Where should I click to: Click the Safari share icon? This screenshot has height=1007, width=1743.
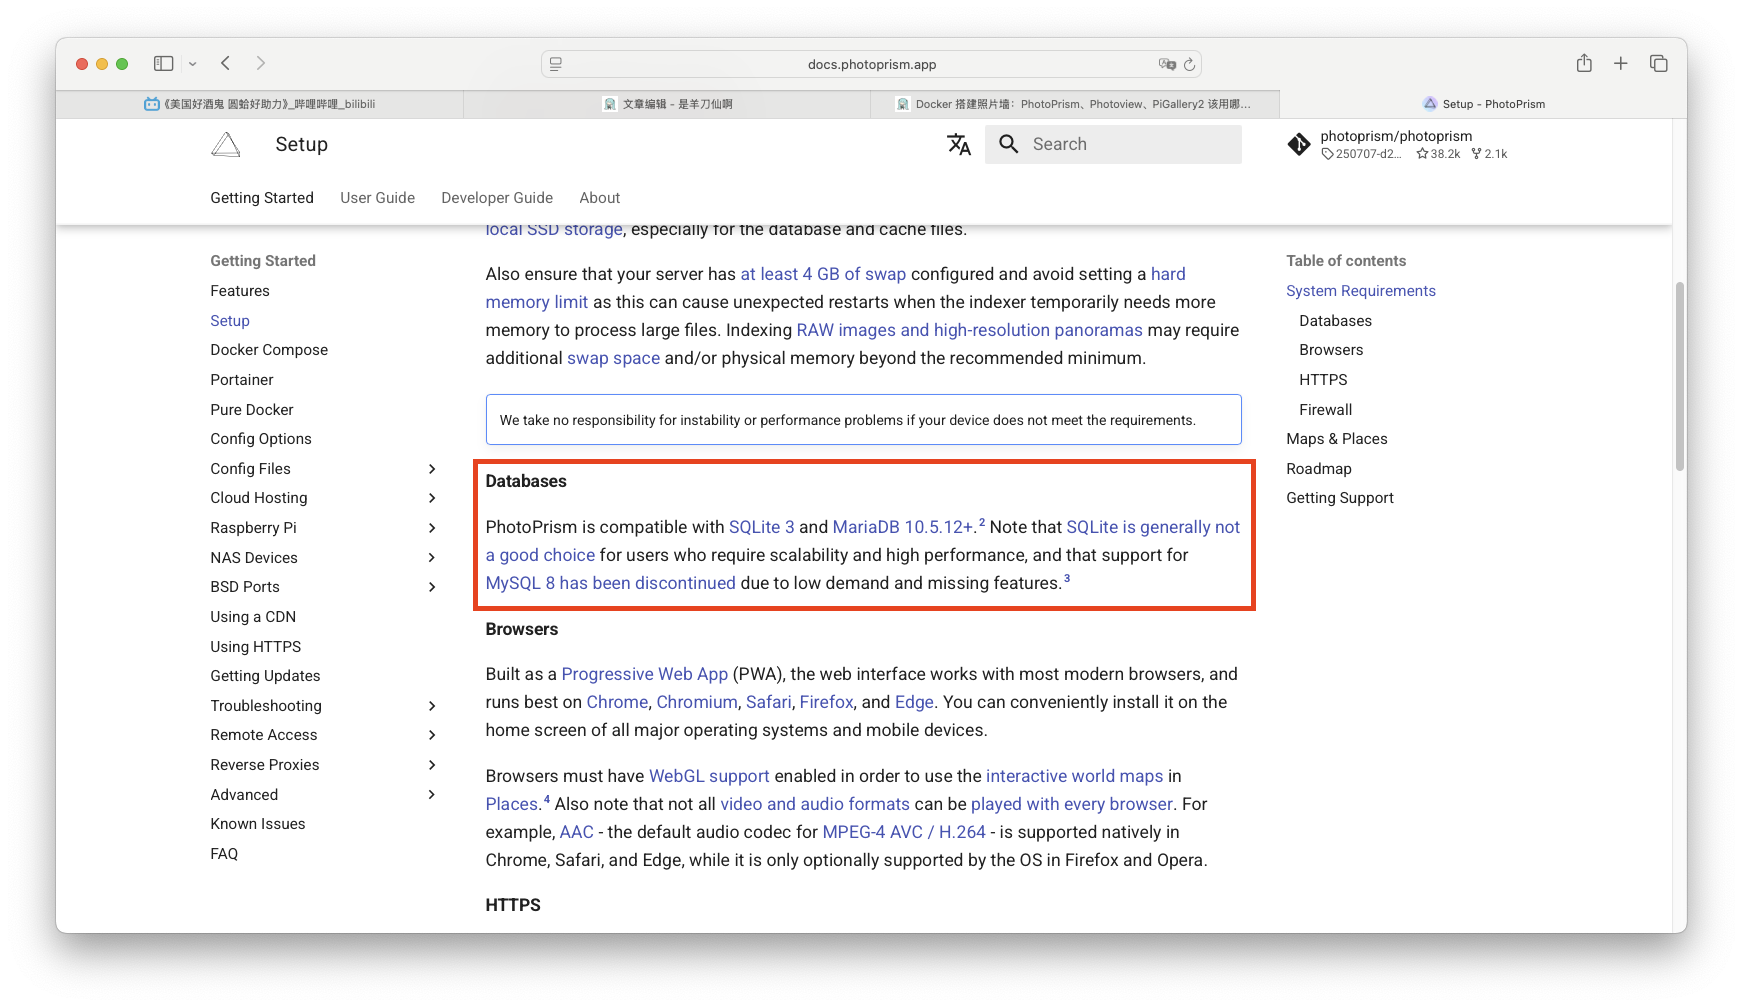[x=1584, y=64]
